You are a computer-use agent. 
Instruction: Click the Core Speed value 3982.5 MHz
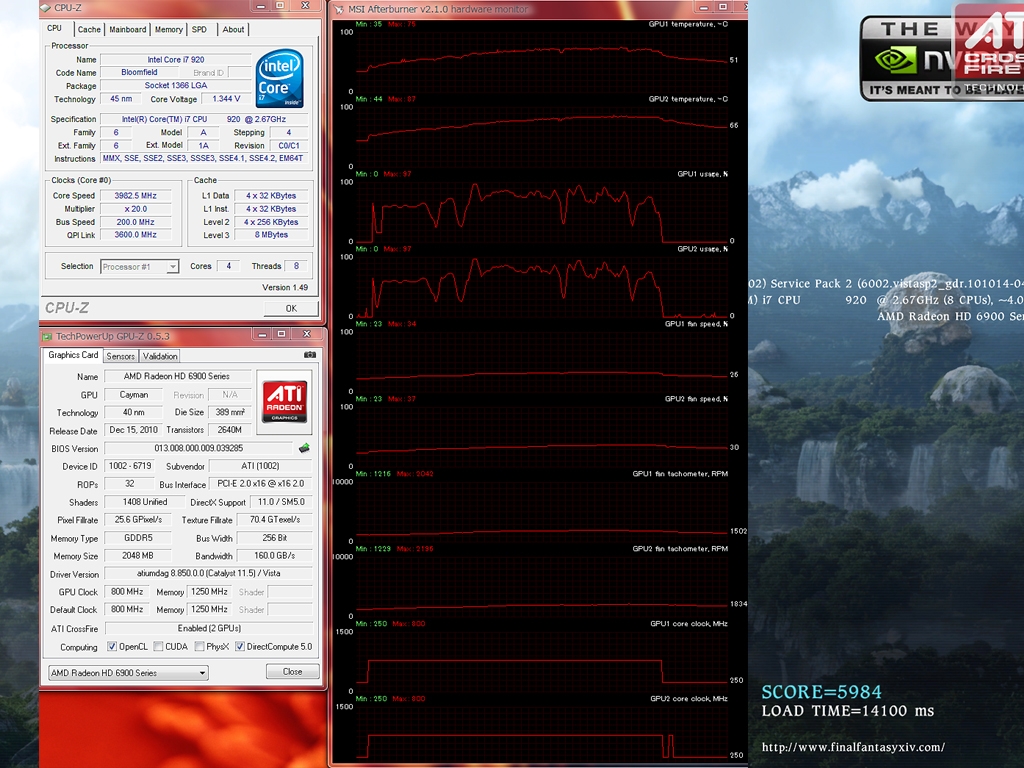[135, 195]
